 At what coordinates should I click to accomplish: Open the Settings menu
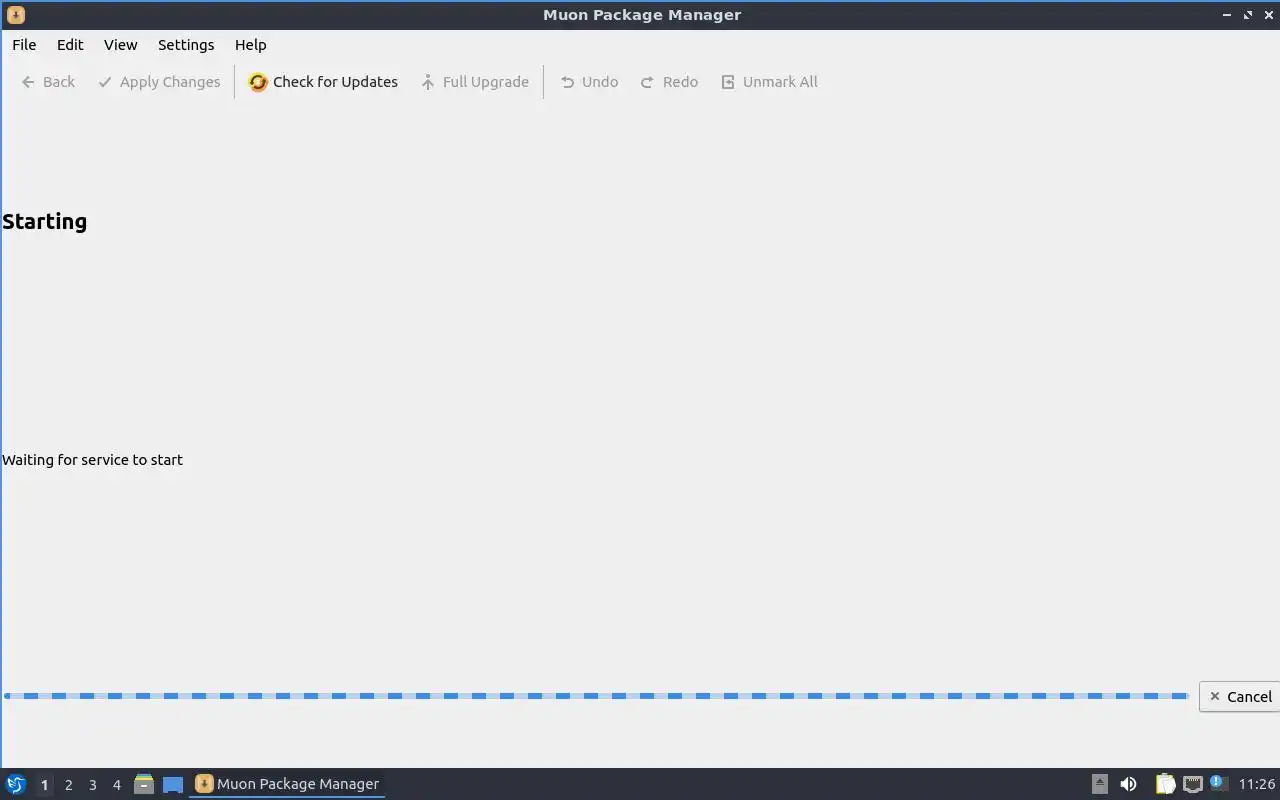pos(186,45)
